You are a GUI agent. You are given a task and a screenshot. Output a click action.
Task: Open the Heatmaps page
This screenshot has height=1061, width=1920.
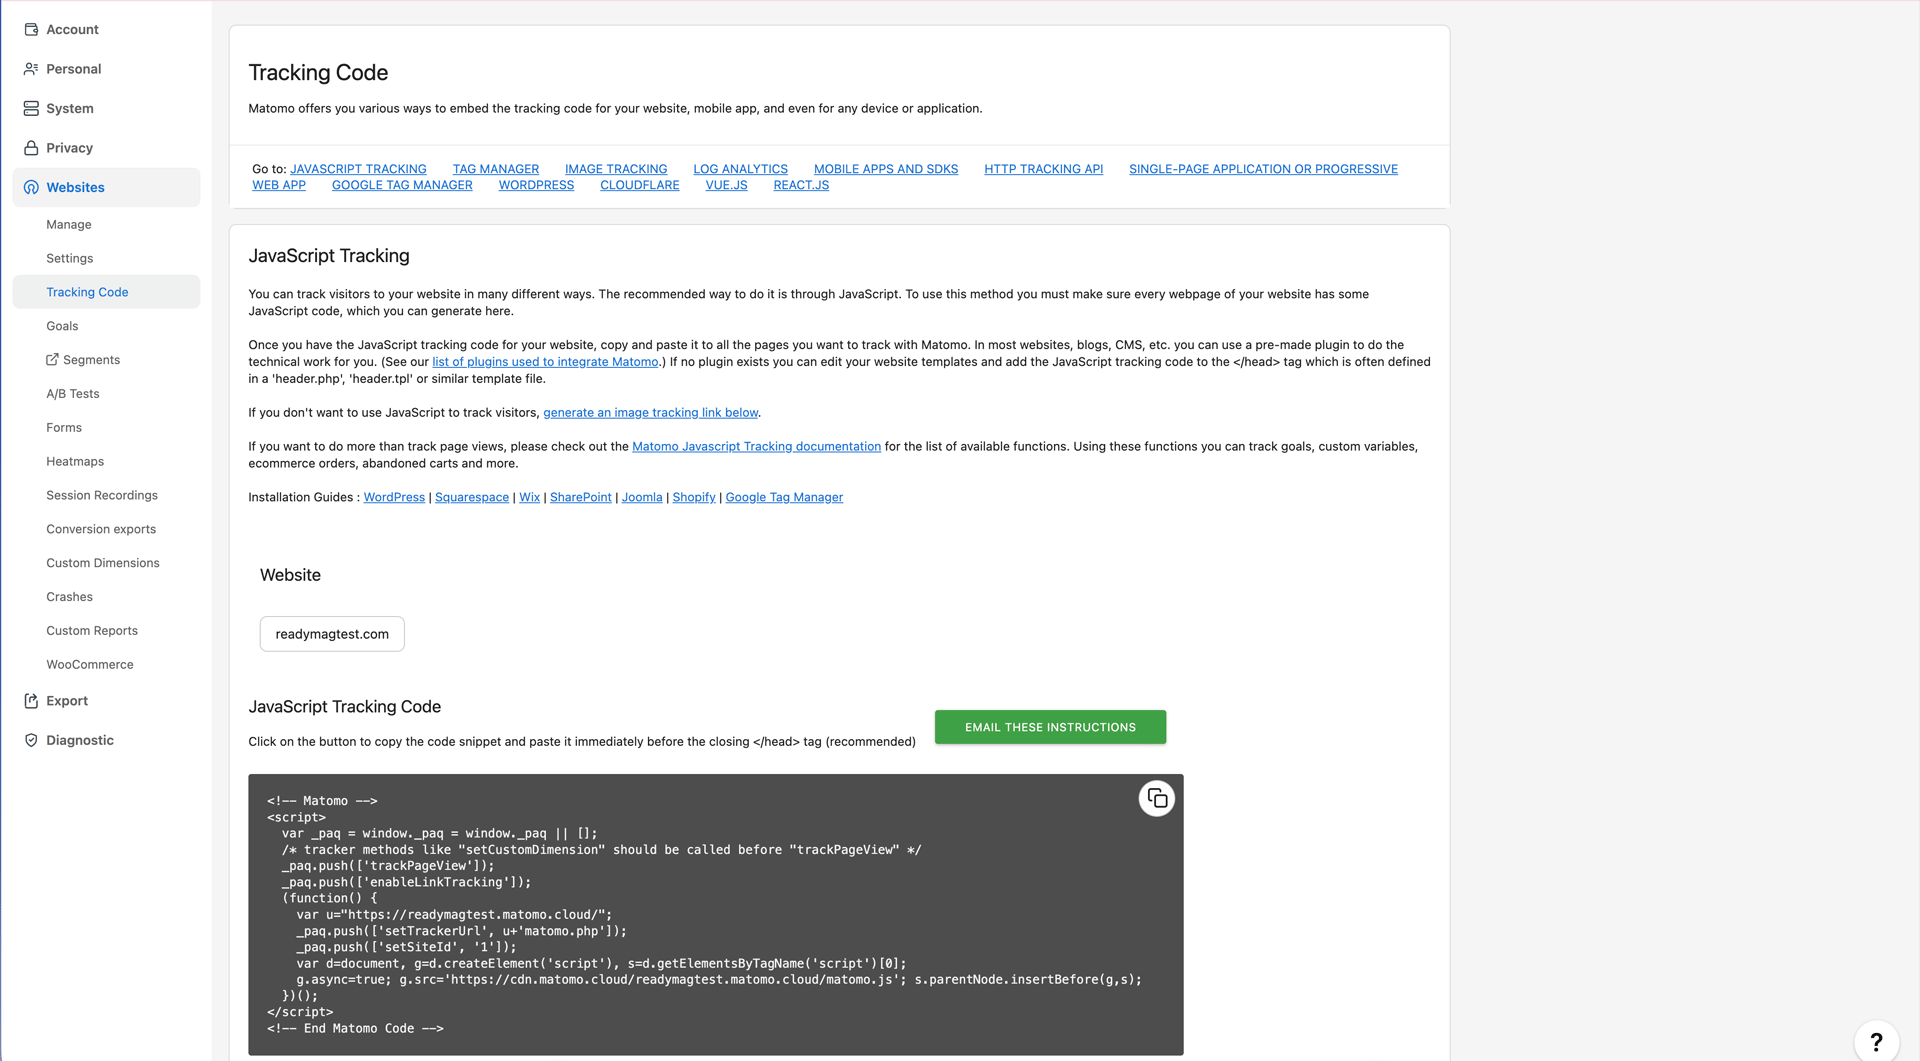75,462
